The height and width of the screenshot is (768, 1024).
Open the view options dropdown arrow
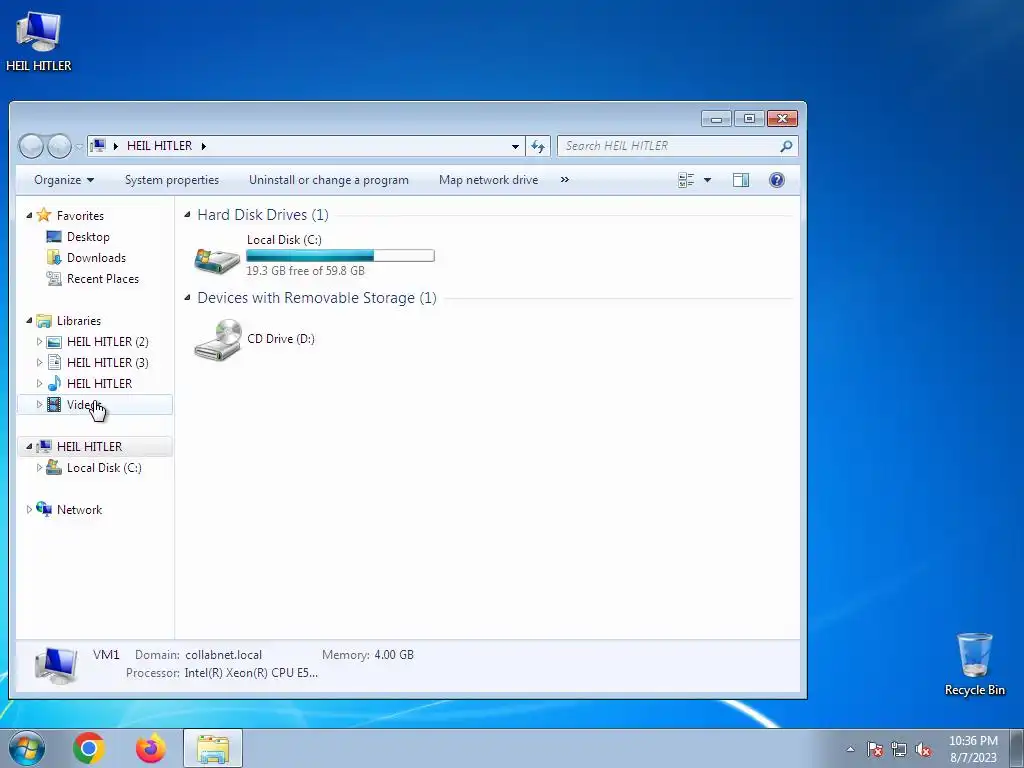tap(707, 180)
